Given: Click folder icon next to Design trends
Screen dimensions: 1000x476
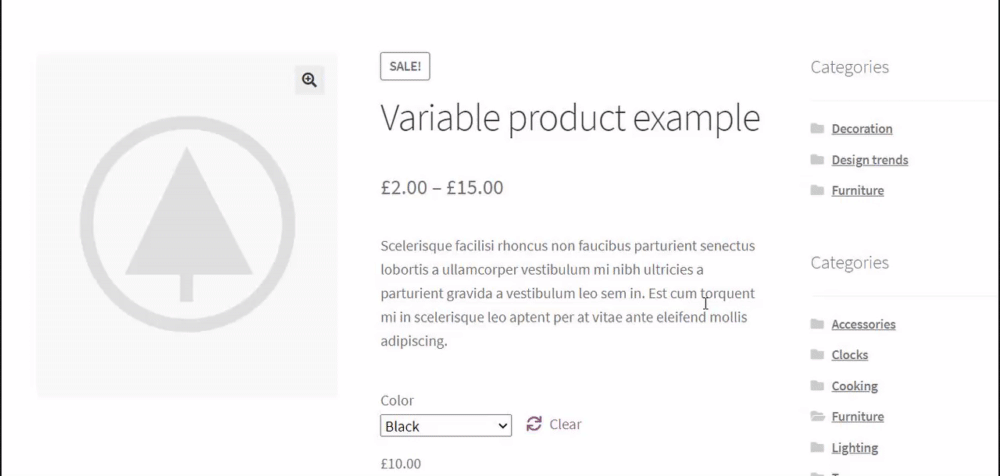Looking at the screenshot, I should [817, 159].
